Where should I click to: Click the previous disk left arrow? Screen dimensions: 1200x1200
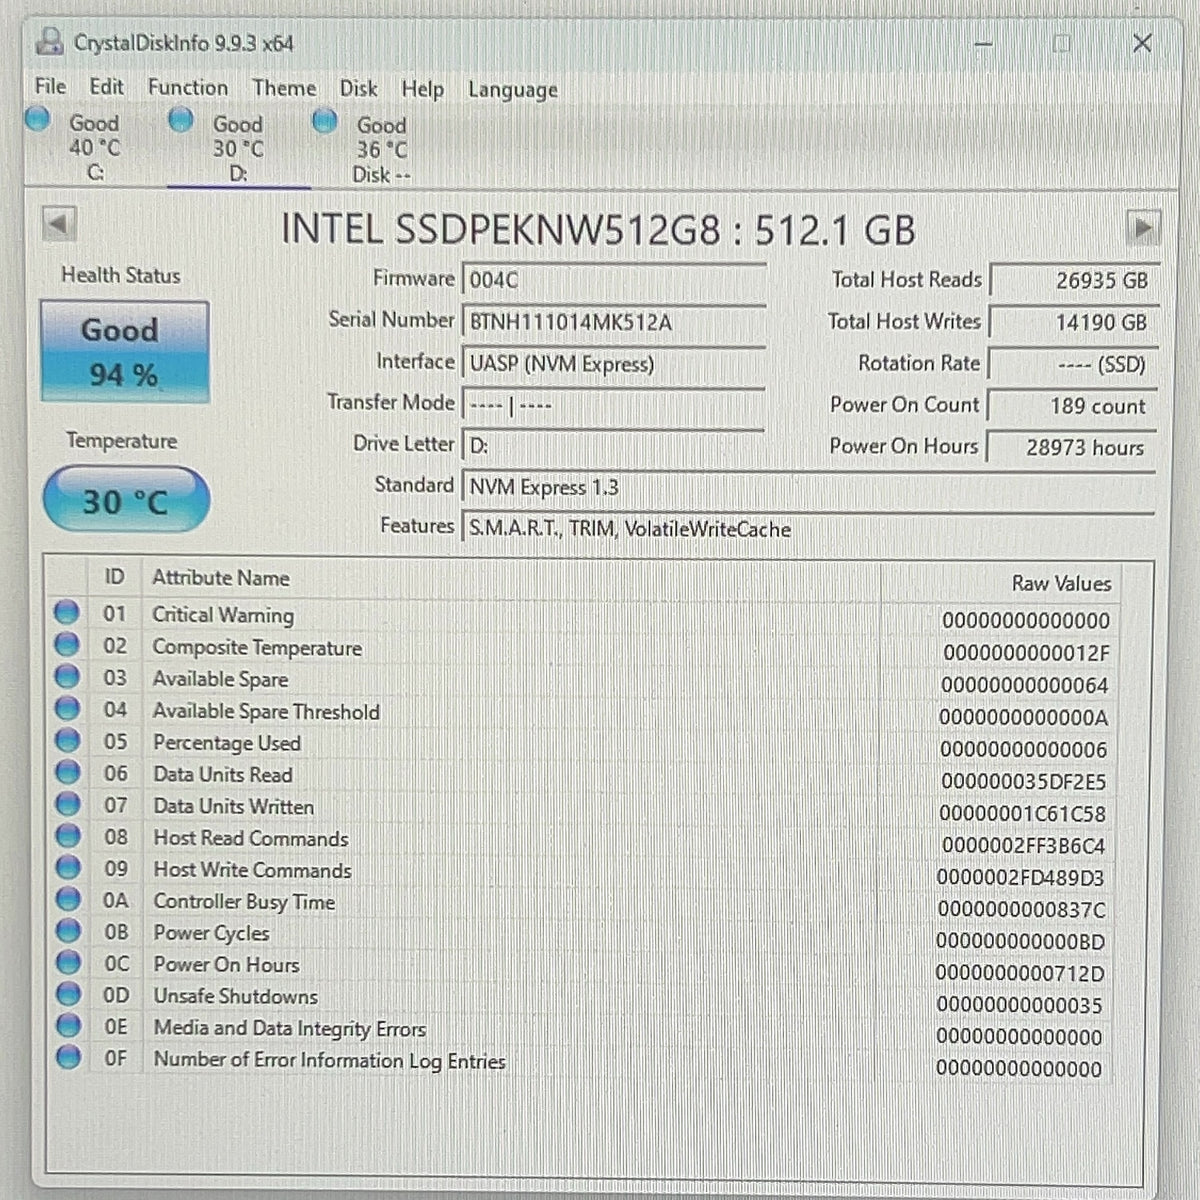pos(60,223)
